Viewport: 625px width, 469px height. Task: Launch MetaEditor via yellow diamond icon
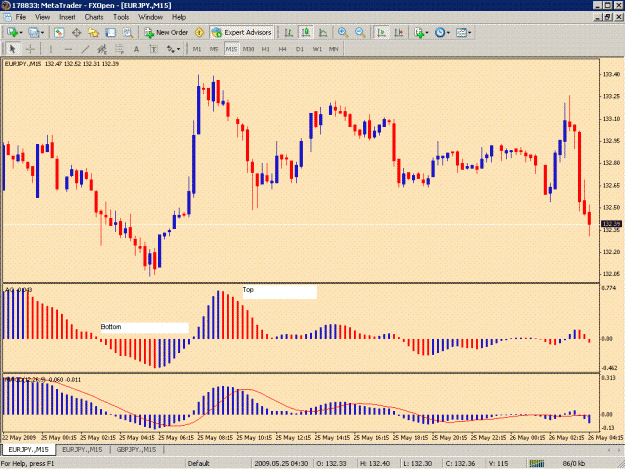pos(199,33)
